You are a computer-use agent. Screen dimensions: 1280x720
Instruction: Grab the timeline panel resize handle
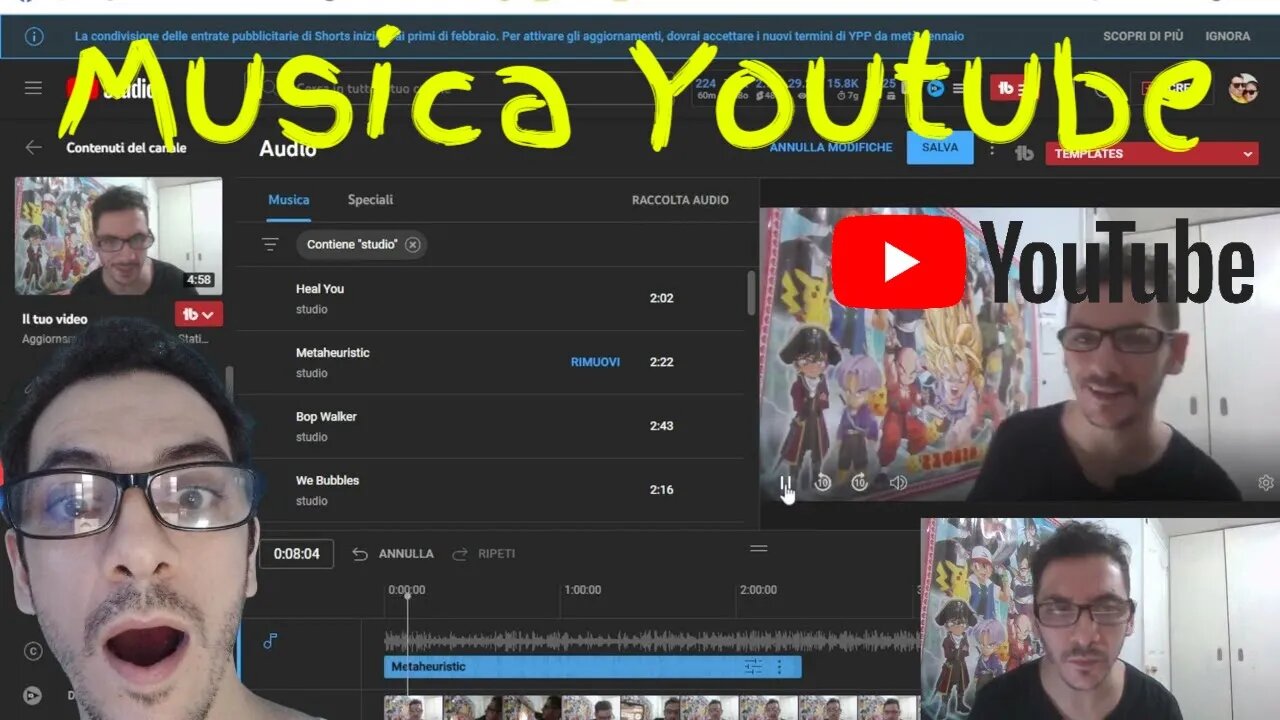coord(759,548)
